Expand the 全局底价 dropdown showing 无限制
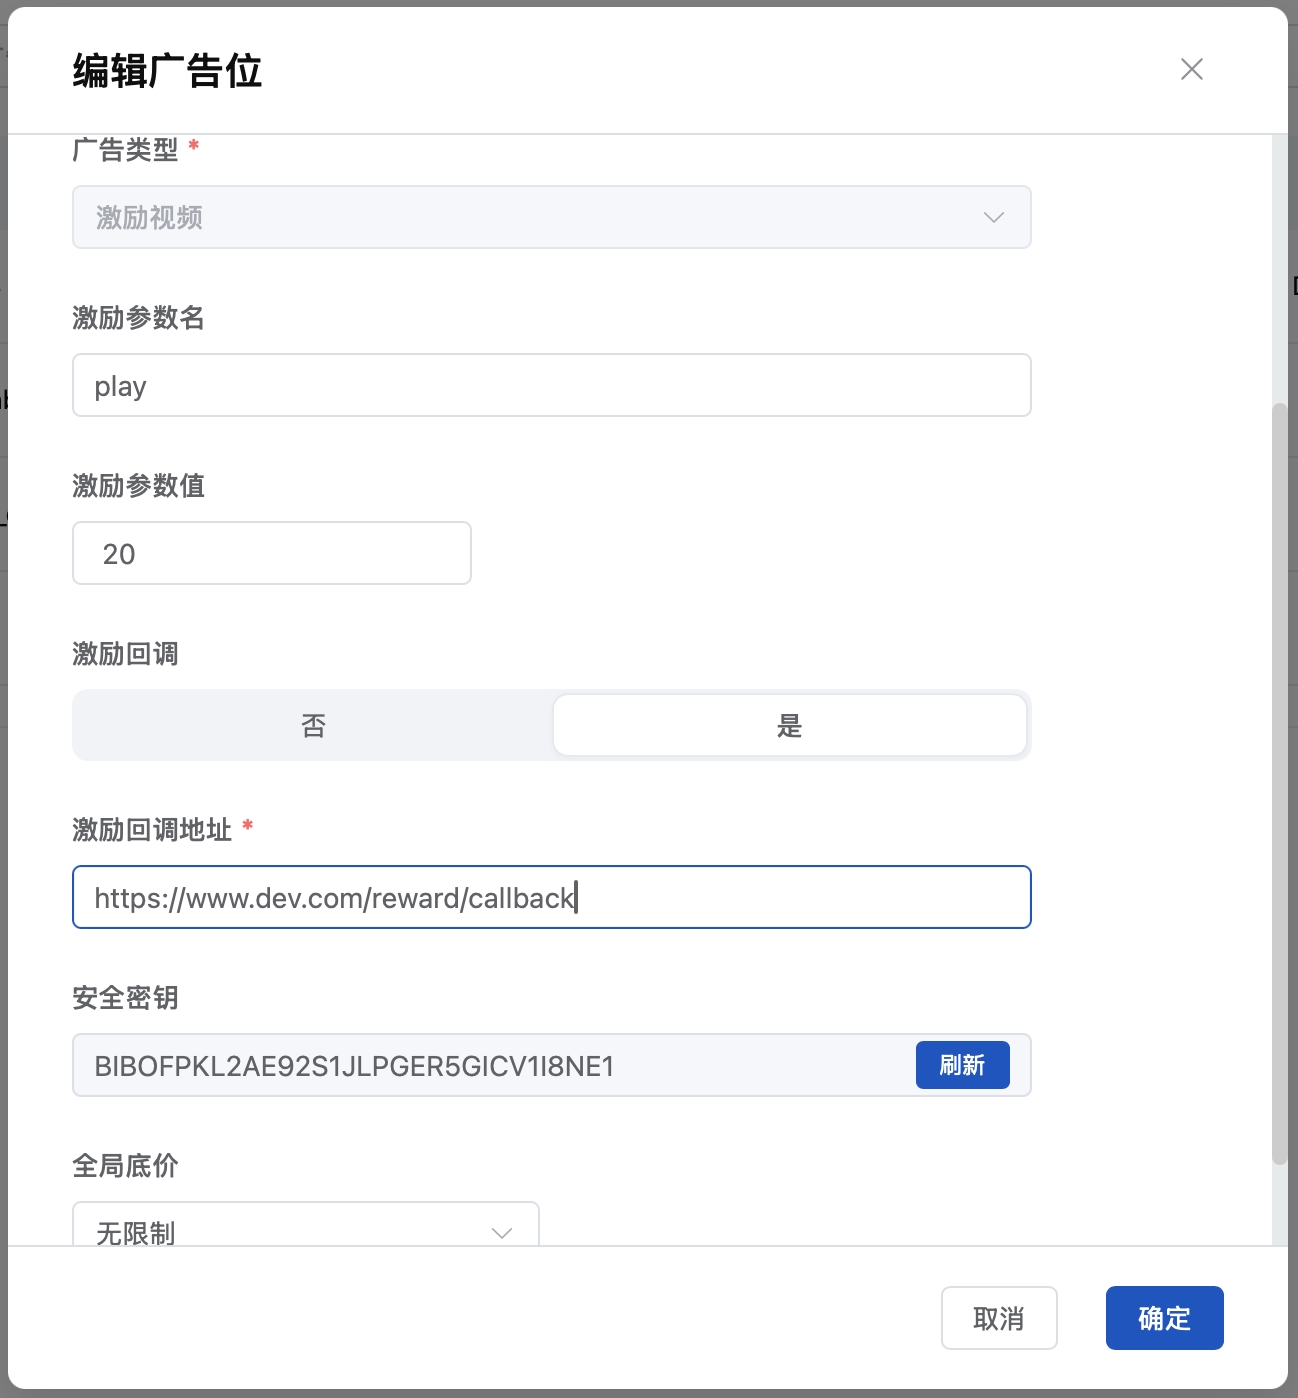 (x=305, y=1228)
